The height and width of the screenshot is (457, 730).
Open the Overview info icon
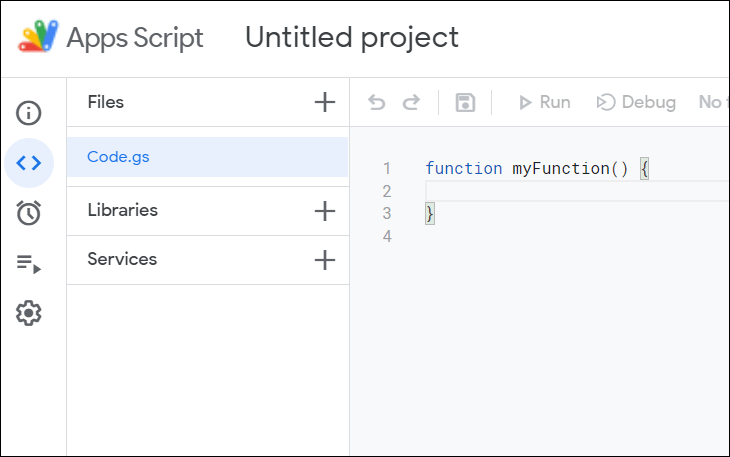tap(29, 112)
